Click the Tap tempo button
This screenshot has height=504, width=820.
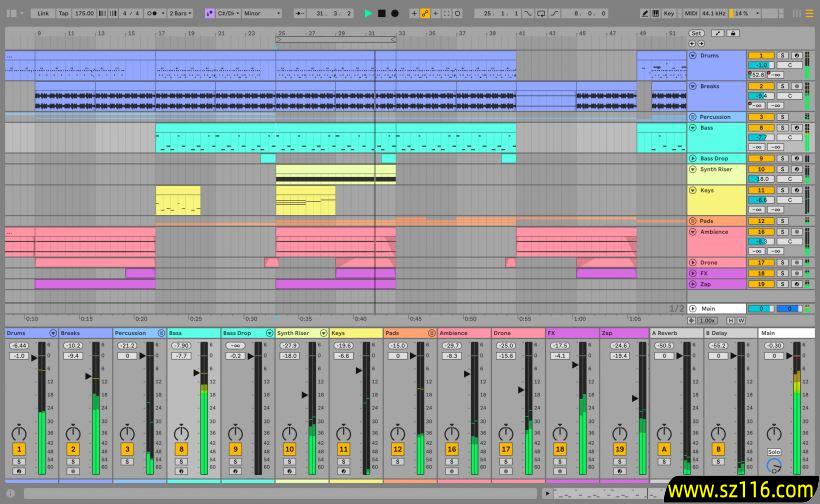64,13
